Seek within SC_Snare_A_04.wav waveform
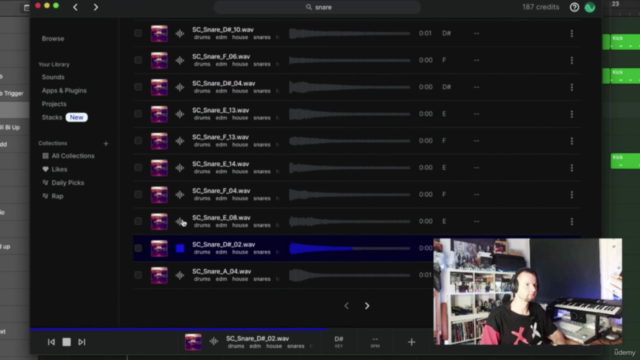640x360 pixels. click(x=349, y=275)
